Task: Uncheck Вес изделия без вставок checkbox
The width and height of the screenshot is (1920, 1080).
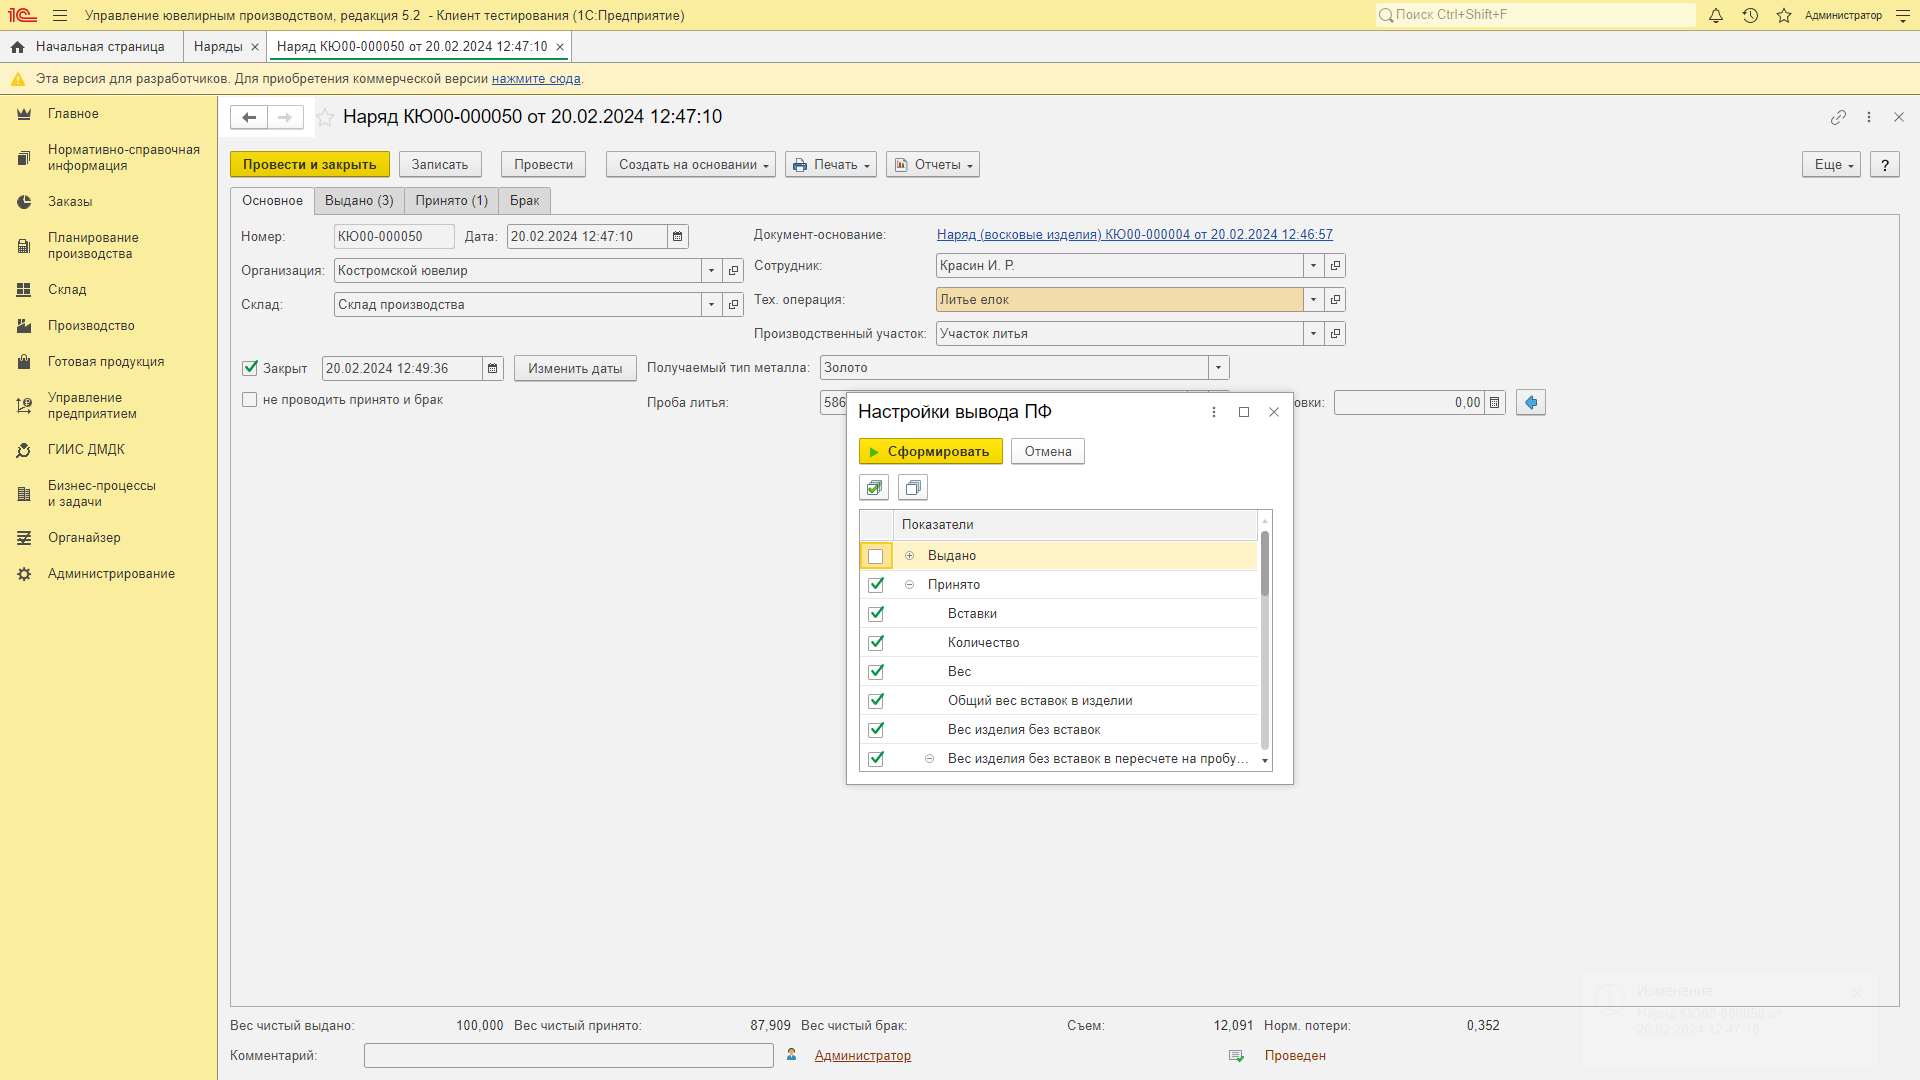Action: (x=876, y=730)
